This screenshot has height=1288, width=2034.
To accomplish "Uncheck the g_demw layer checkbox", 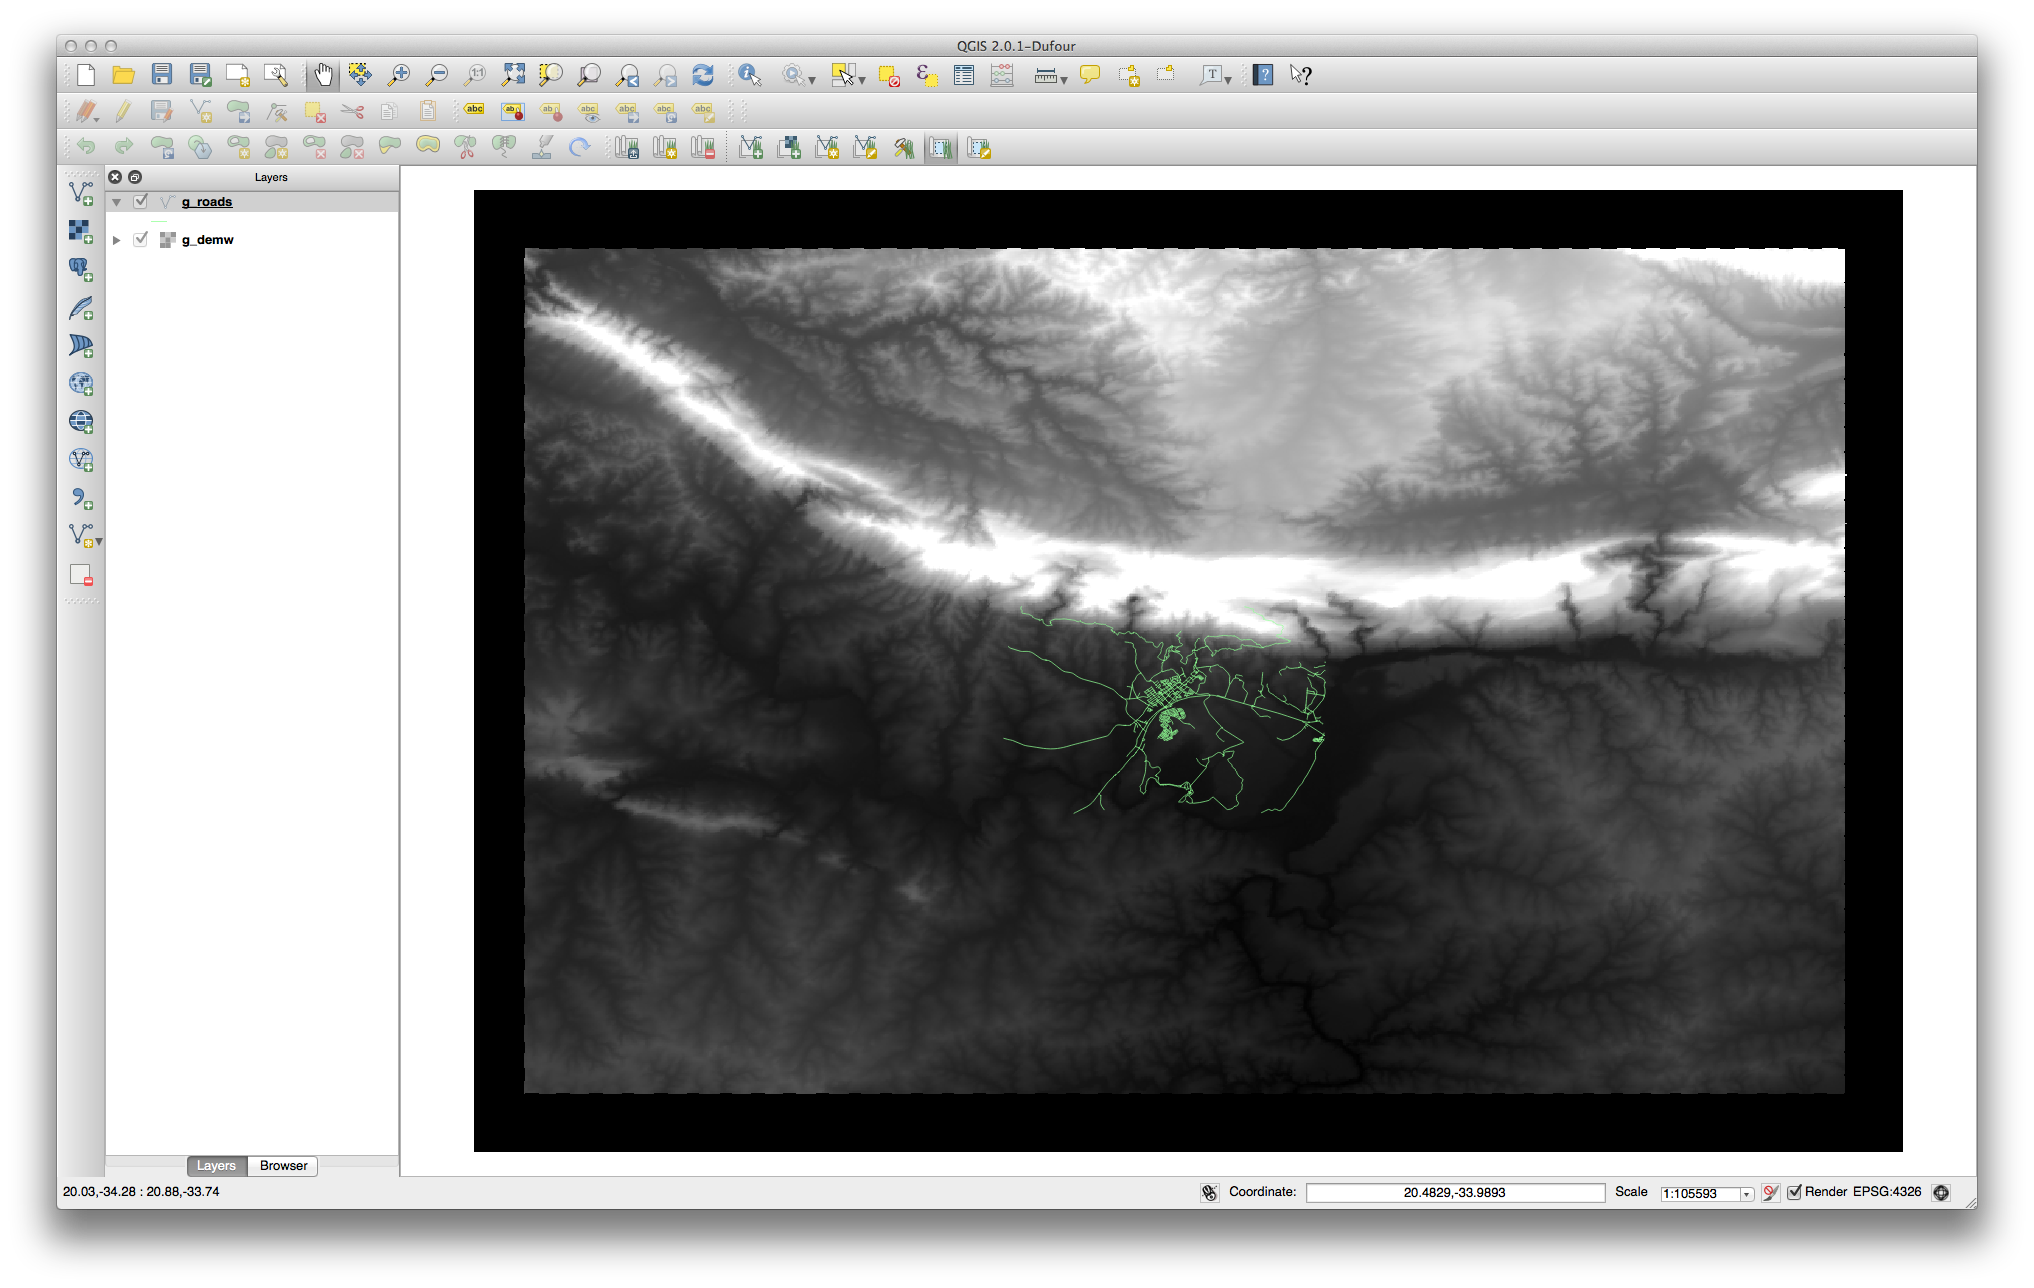I will (x=141, y=239).
